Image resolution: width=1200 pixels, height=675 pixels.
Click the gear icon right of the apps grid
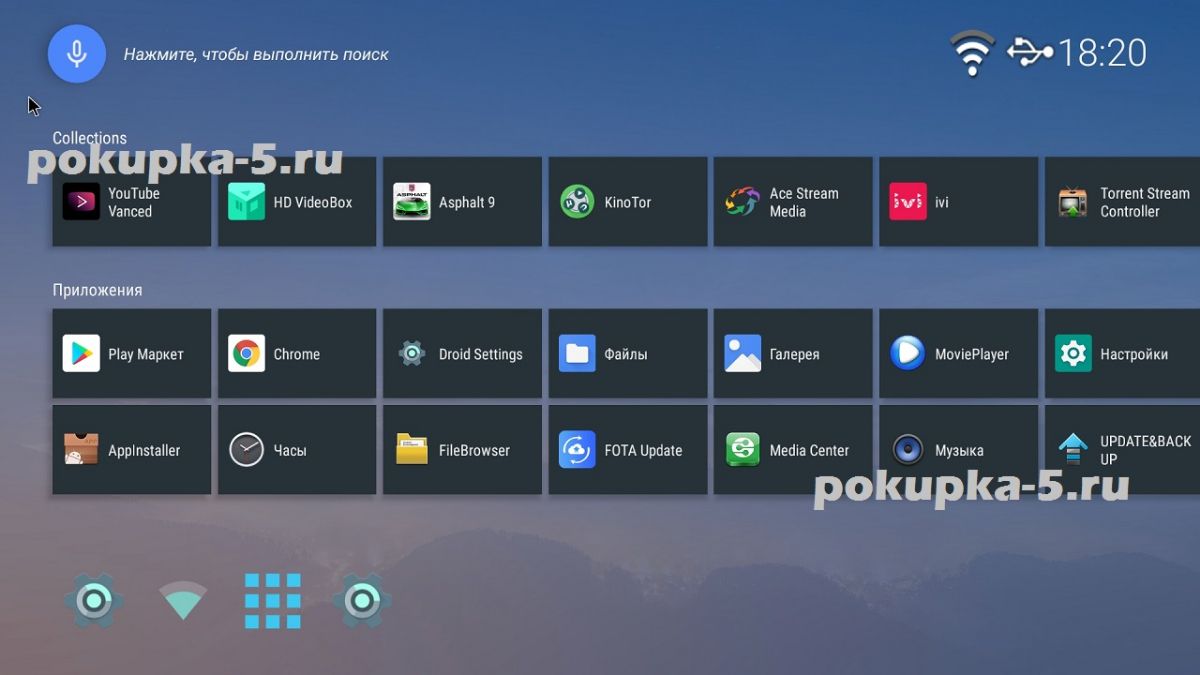coord(362,601)
